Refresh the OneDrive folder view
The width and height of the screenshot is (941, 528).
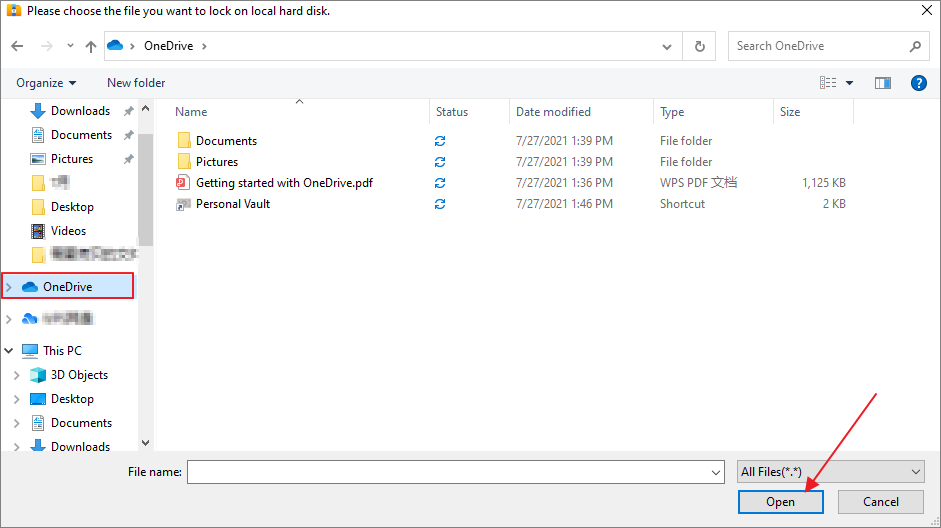699,46
